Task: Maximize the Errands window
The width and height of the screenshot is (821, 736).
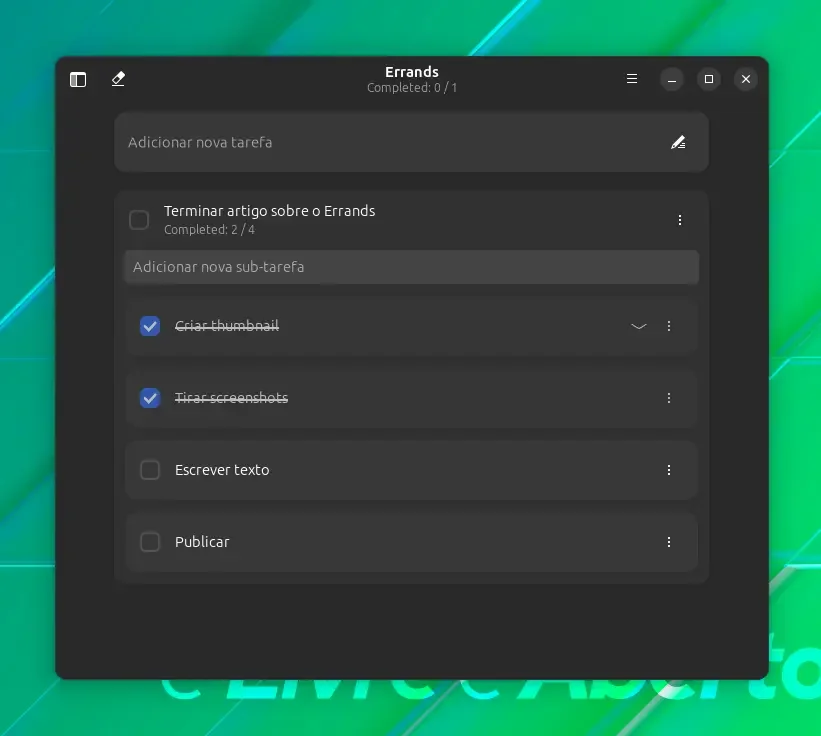Action: 709,79
